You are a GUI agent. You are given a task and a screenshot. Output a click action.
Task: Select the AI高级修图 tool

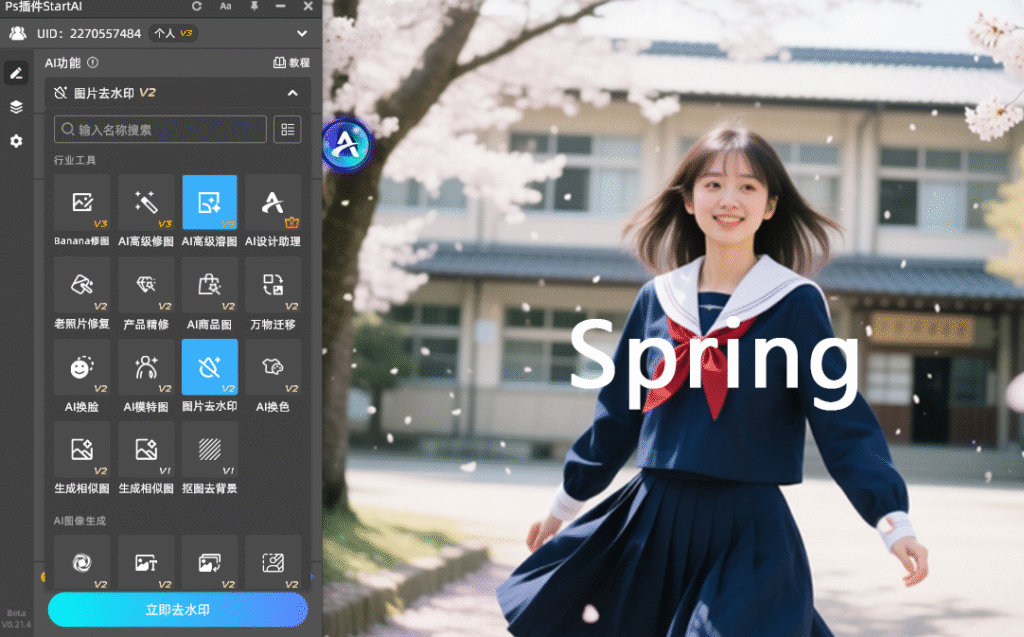(x=146, y=203)
